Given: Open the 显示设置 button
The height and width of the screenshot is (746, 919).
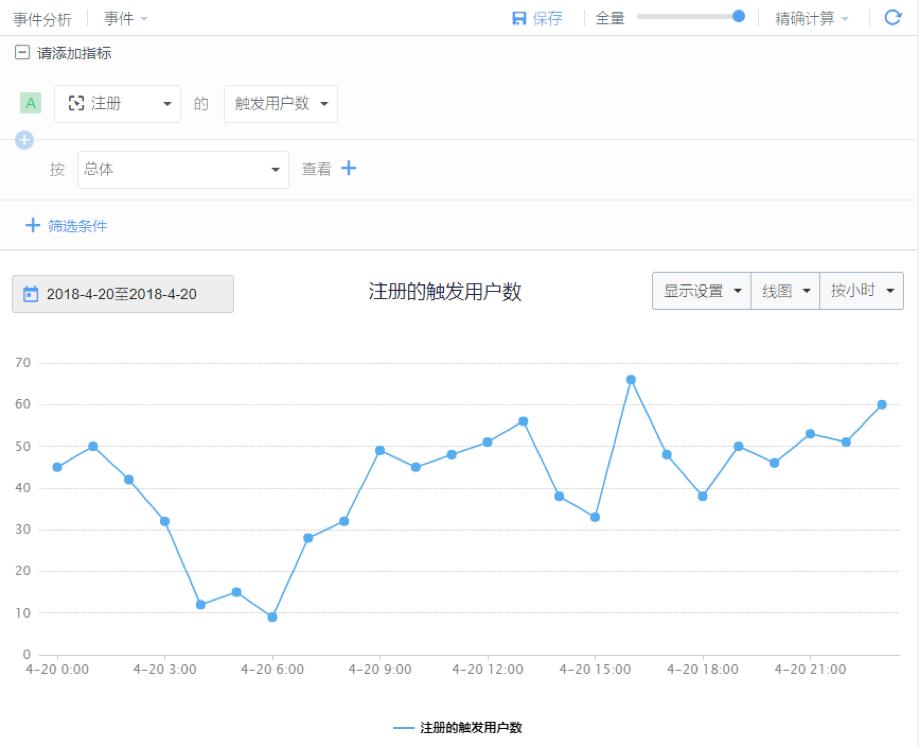Looking at the screenshot, I should click(701, 291).
